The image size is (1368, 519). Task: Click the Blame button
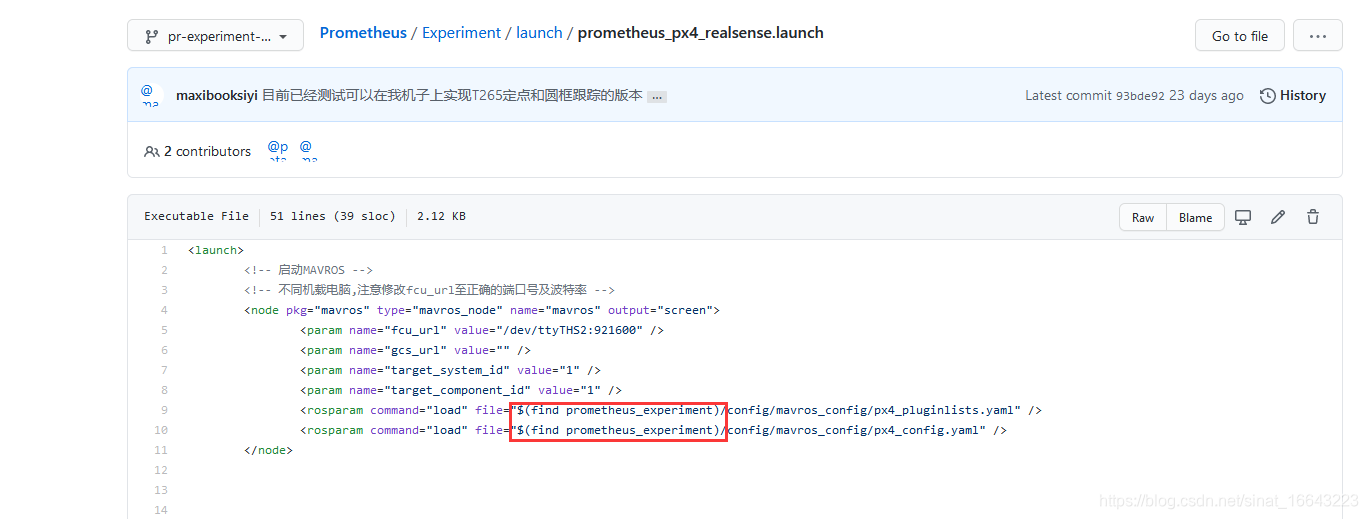coord(1196,218)
